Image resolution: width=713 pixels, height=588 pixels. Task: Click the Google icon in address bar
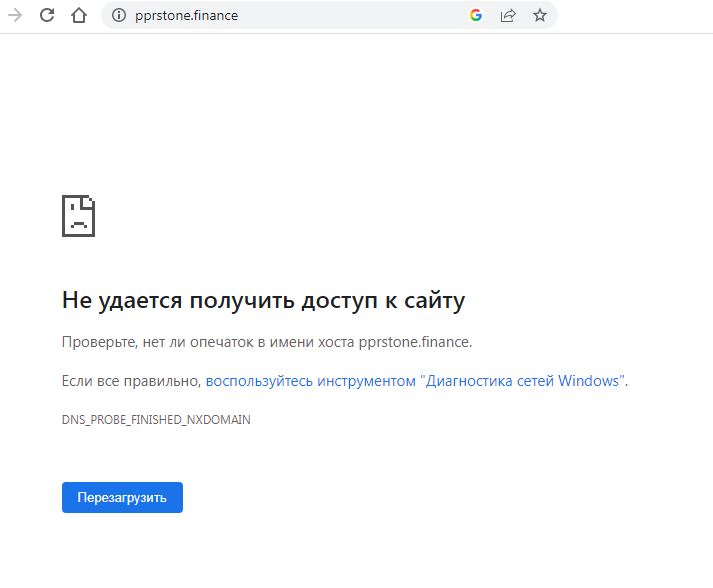[x=476, y=15]
